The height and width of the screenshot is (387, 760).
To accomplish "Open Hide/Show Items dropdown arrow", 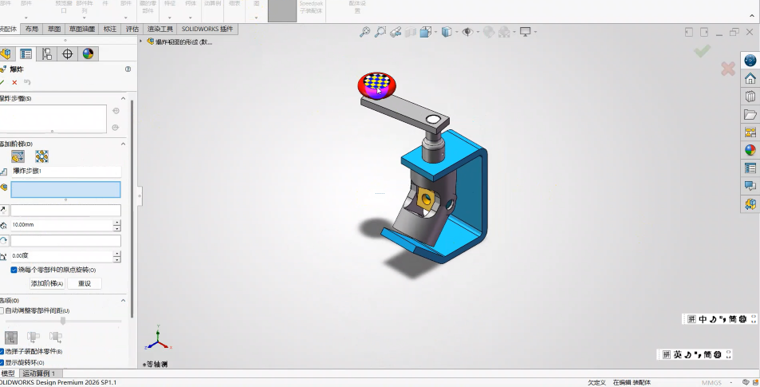I will click(477, 32).
